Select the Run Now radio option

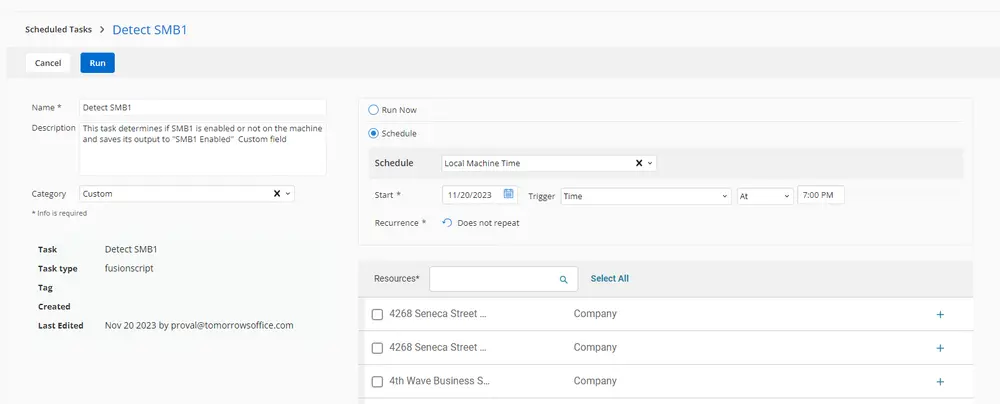(x=374, y=110)
